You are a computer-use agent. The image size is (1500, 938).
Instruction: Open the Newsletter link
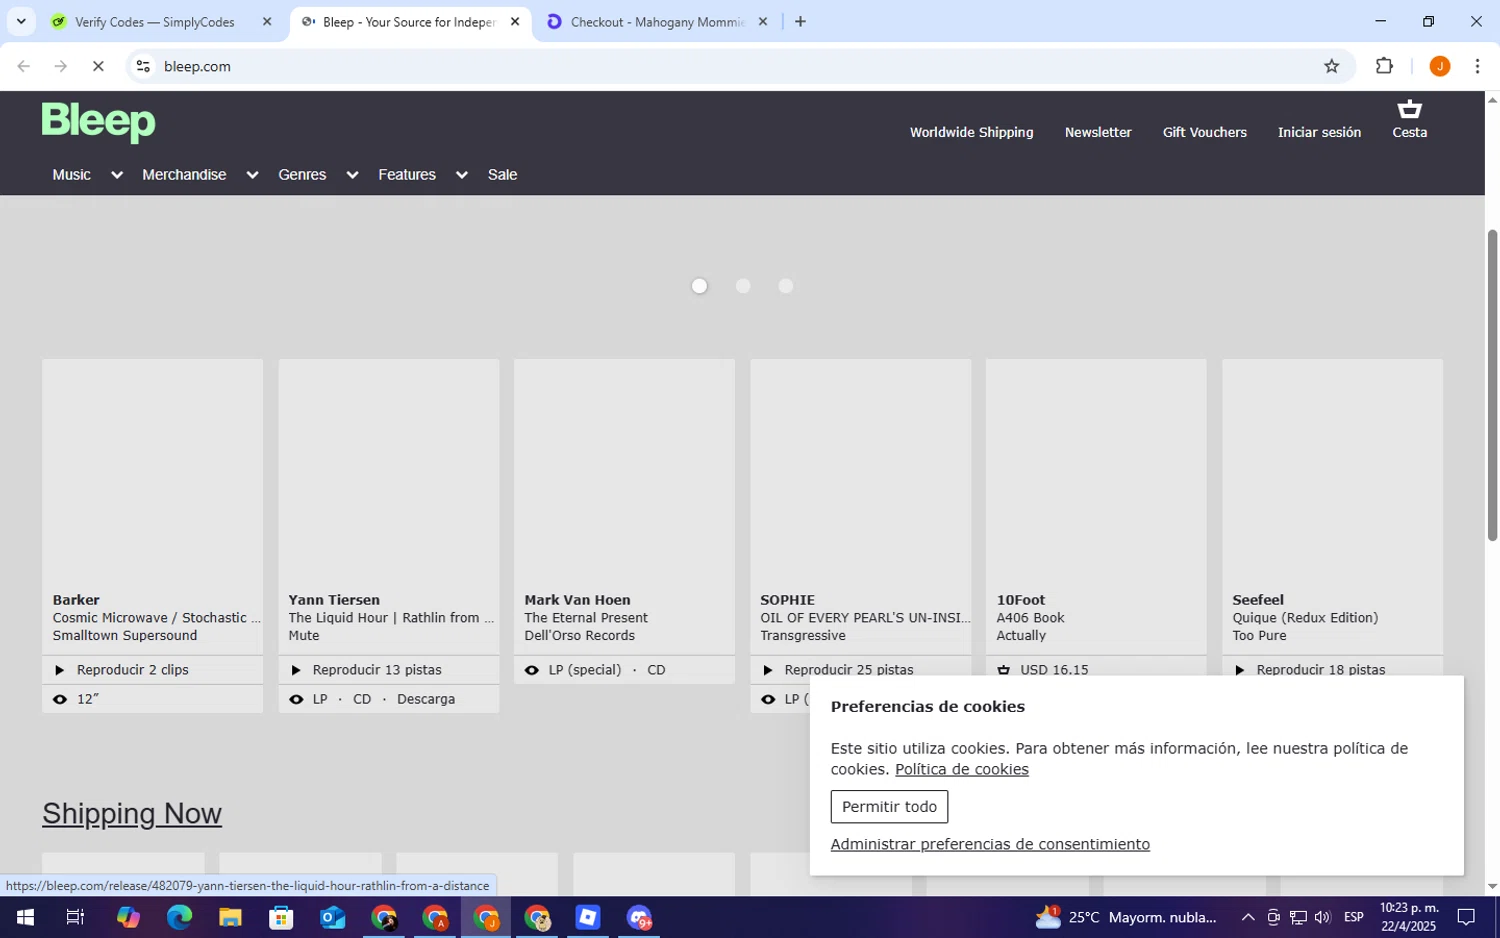[x=1098, y=132]
